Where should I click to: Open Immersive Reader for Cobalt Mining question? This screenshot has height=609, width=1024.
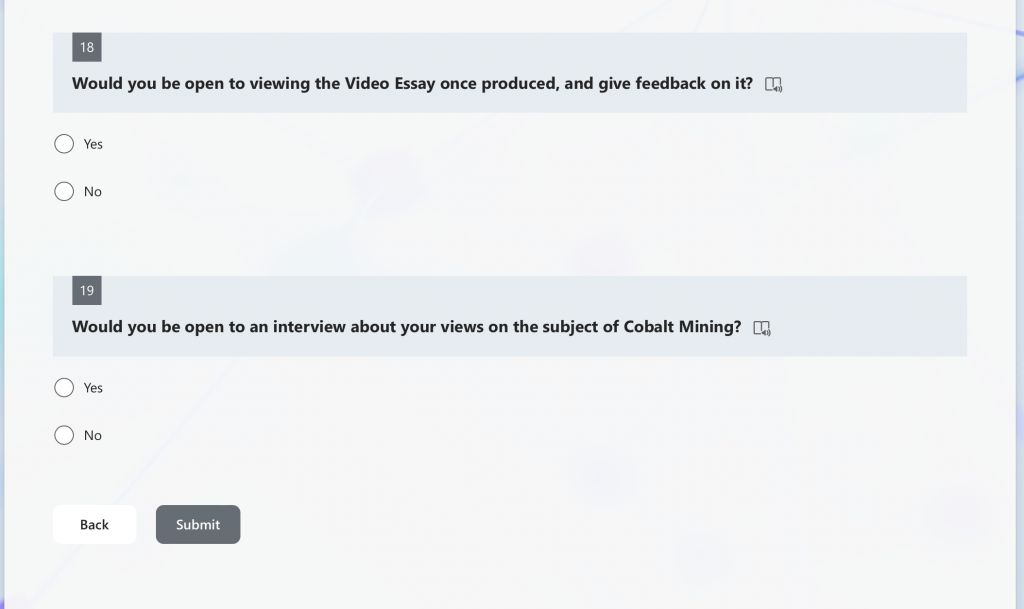761,328
